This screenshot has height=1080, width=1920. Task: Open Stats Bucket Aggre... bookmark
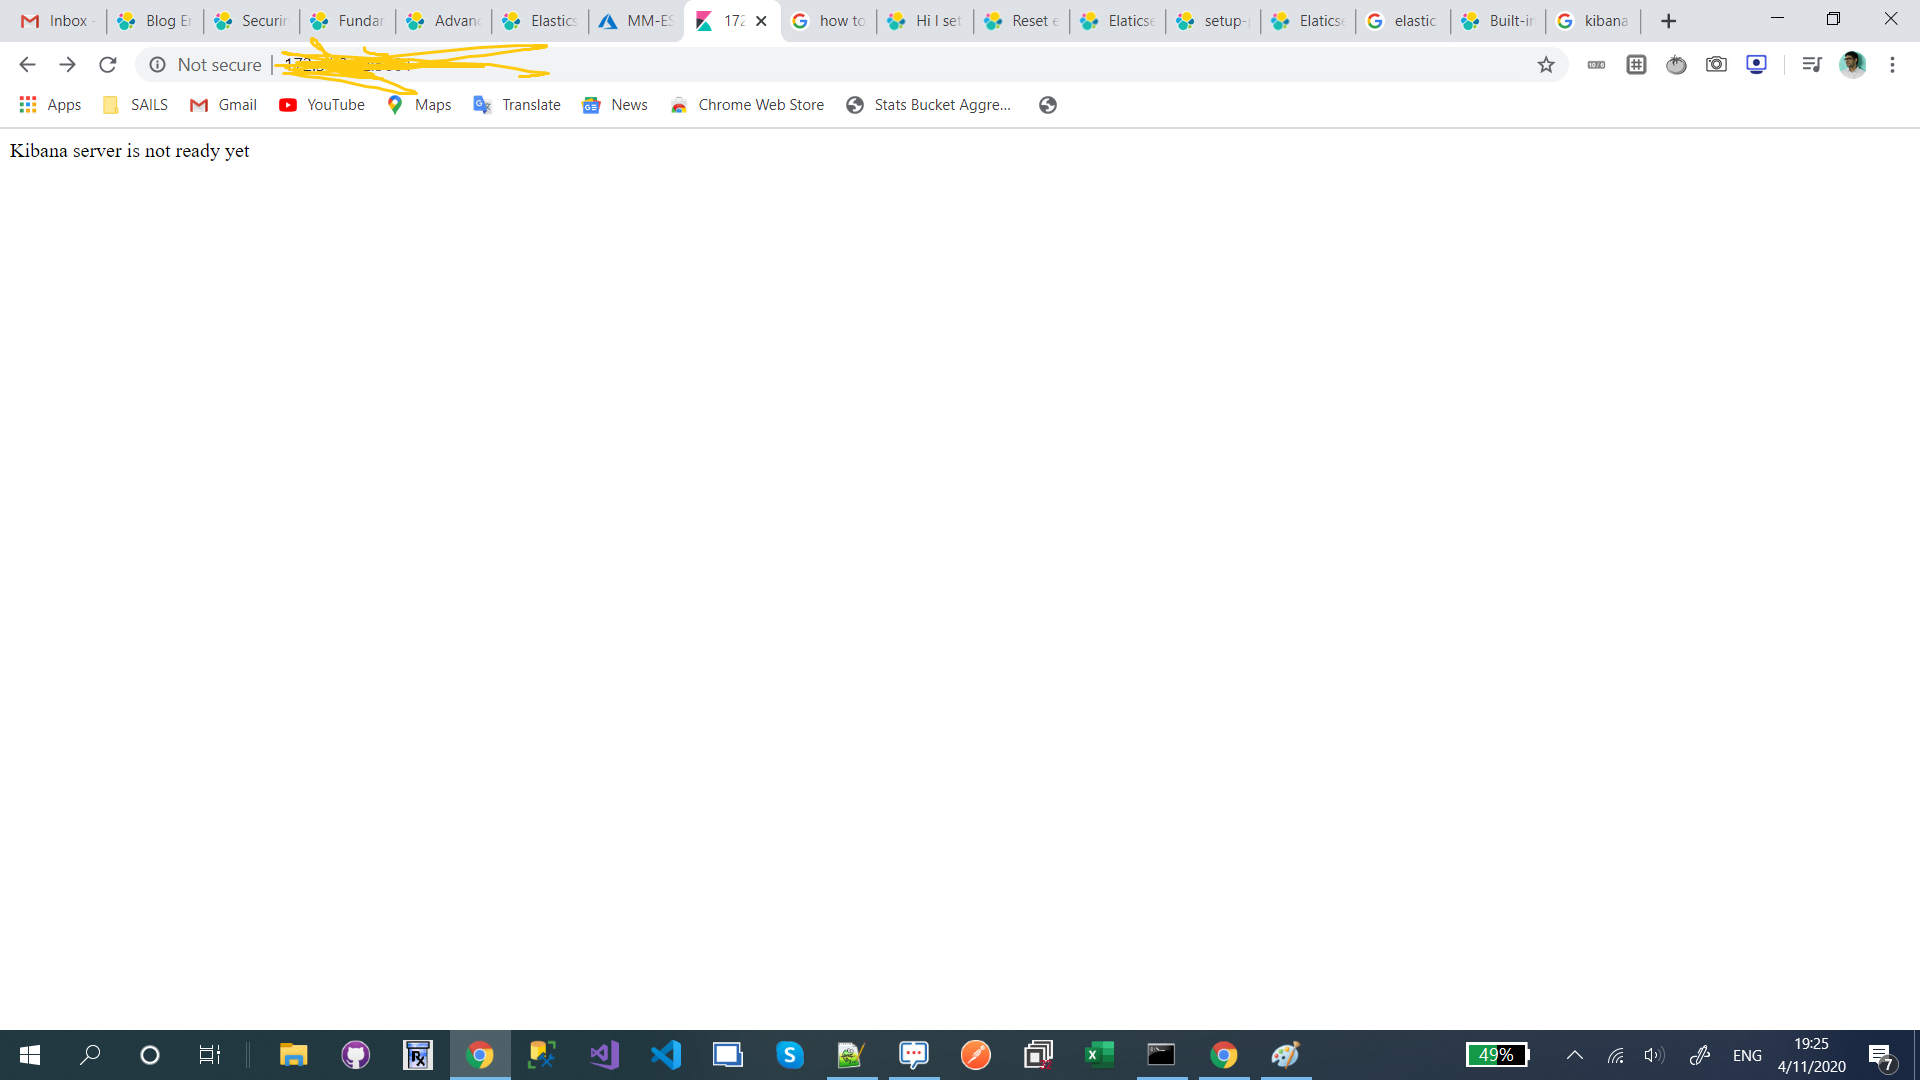pyautogui.click(x=929, y=105)
